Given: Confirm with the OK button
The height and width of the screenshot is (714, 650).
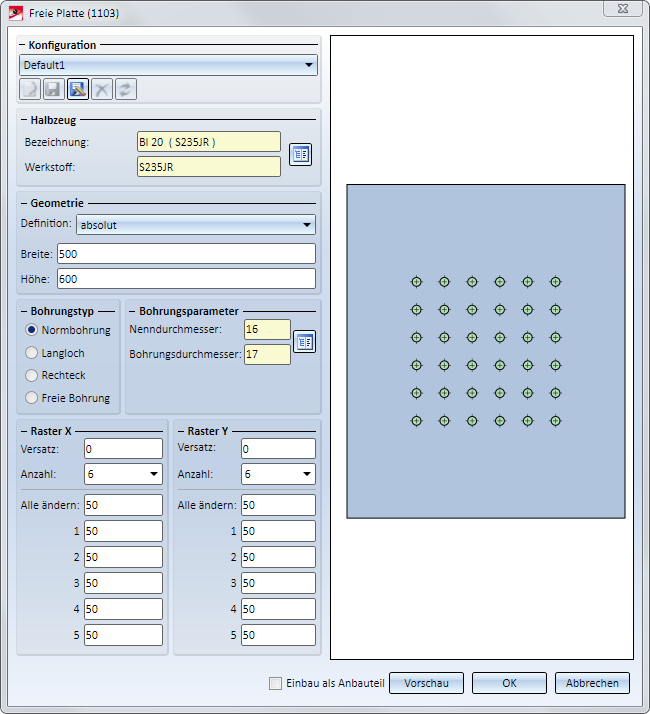Looking at the screenshot, I should (509, 683).
